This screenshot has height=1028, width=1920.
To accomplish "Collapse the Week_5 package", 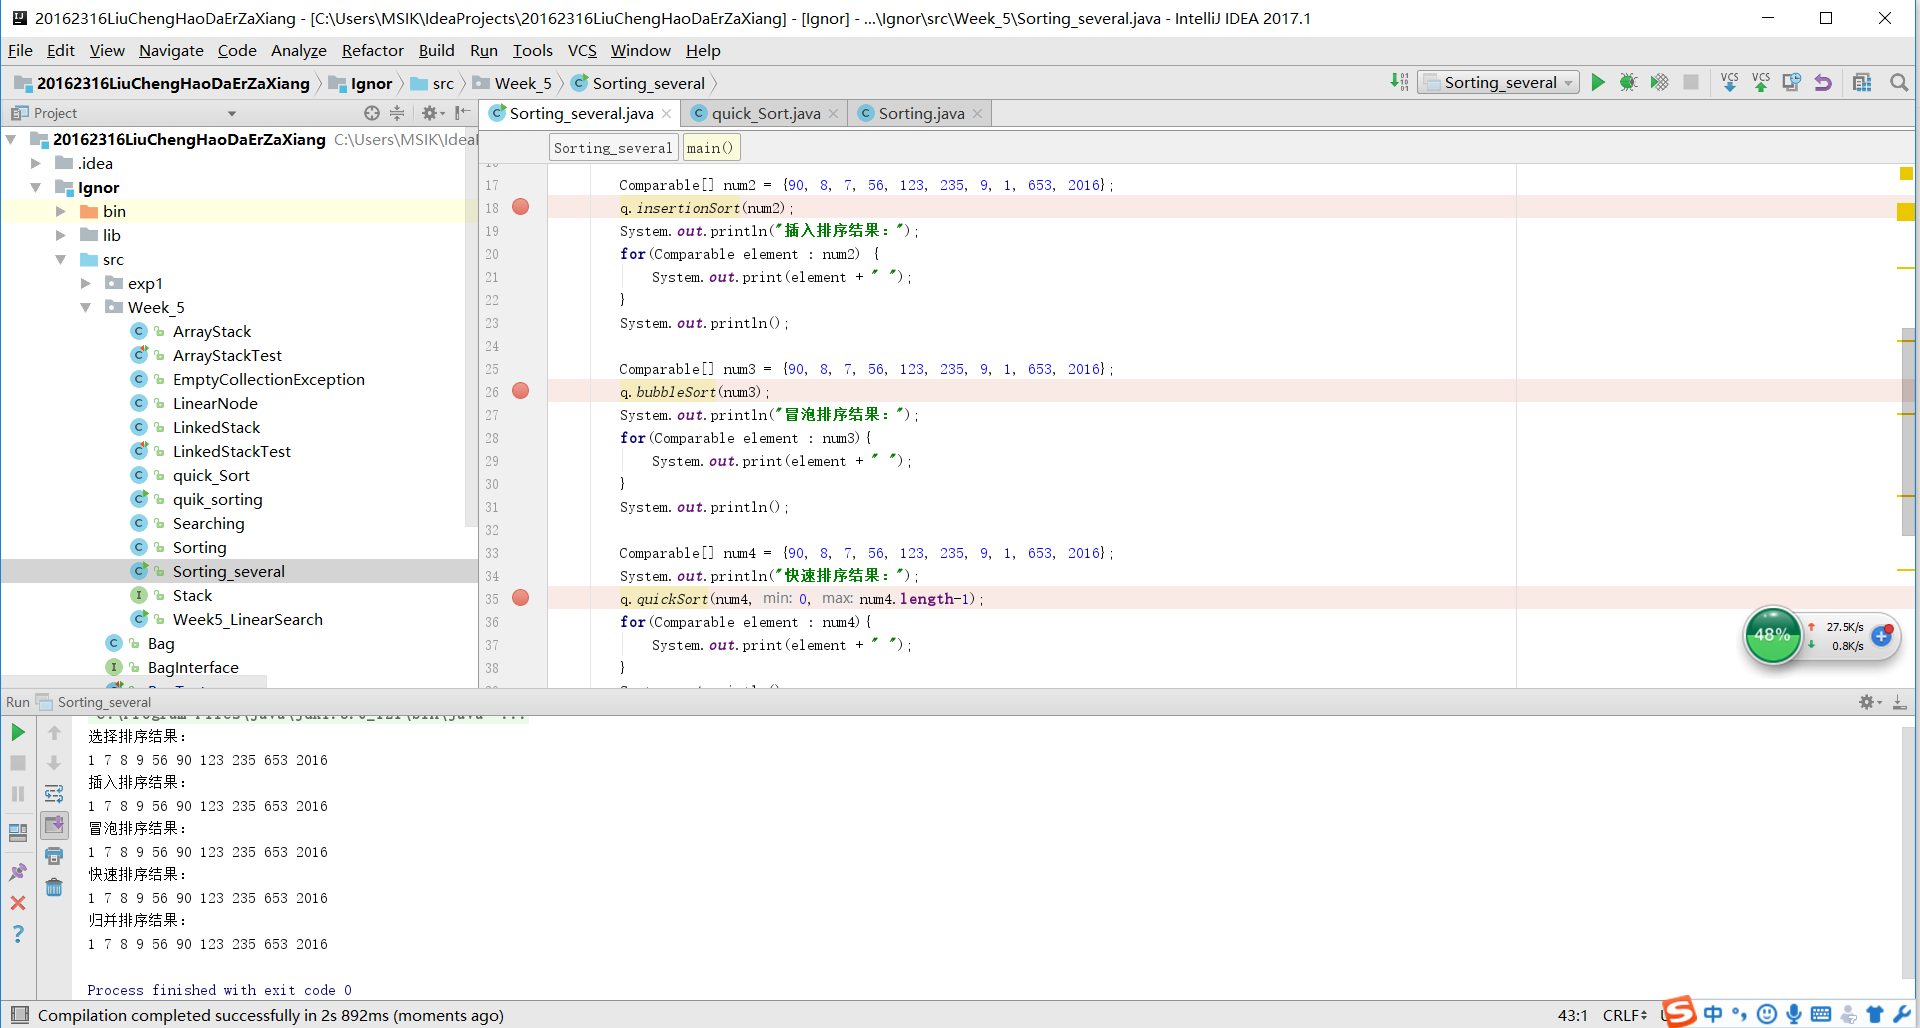I will (x=86, y=307).
